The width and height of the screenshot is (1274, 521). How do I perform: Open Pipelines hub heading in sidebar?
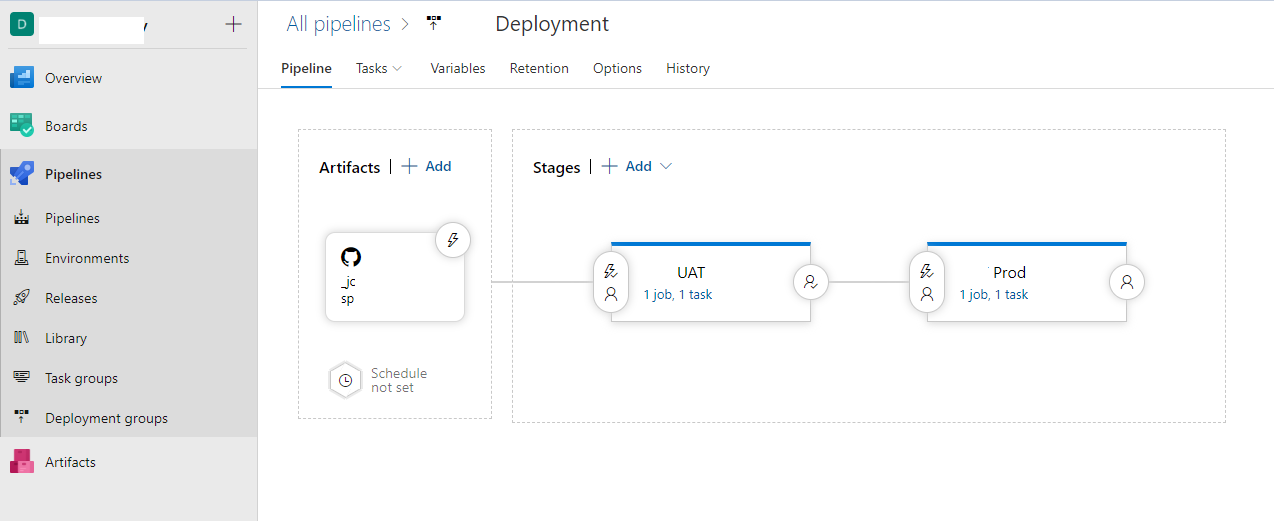coord(73,174)
